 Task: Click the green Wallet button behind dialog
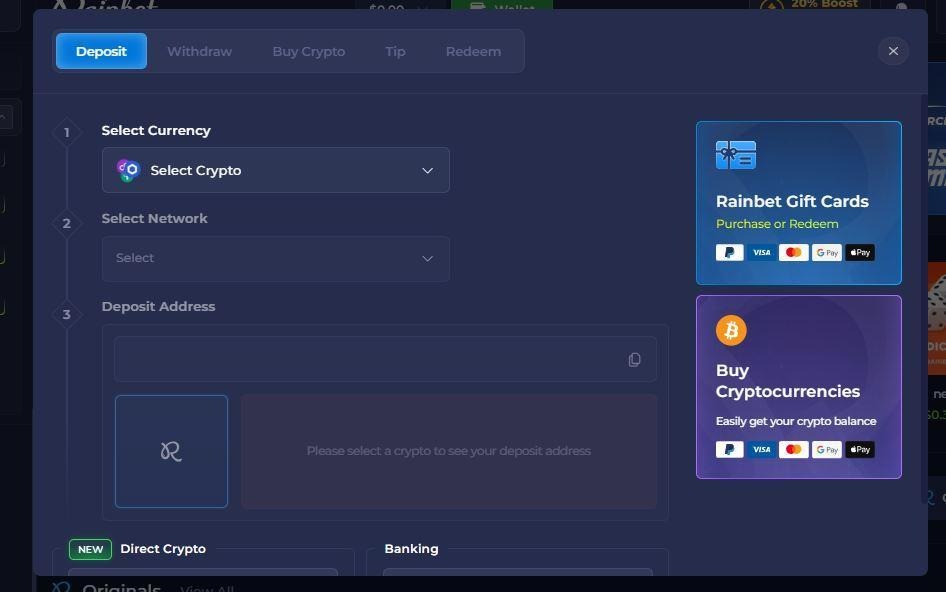(x=502, y=5)
